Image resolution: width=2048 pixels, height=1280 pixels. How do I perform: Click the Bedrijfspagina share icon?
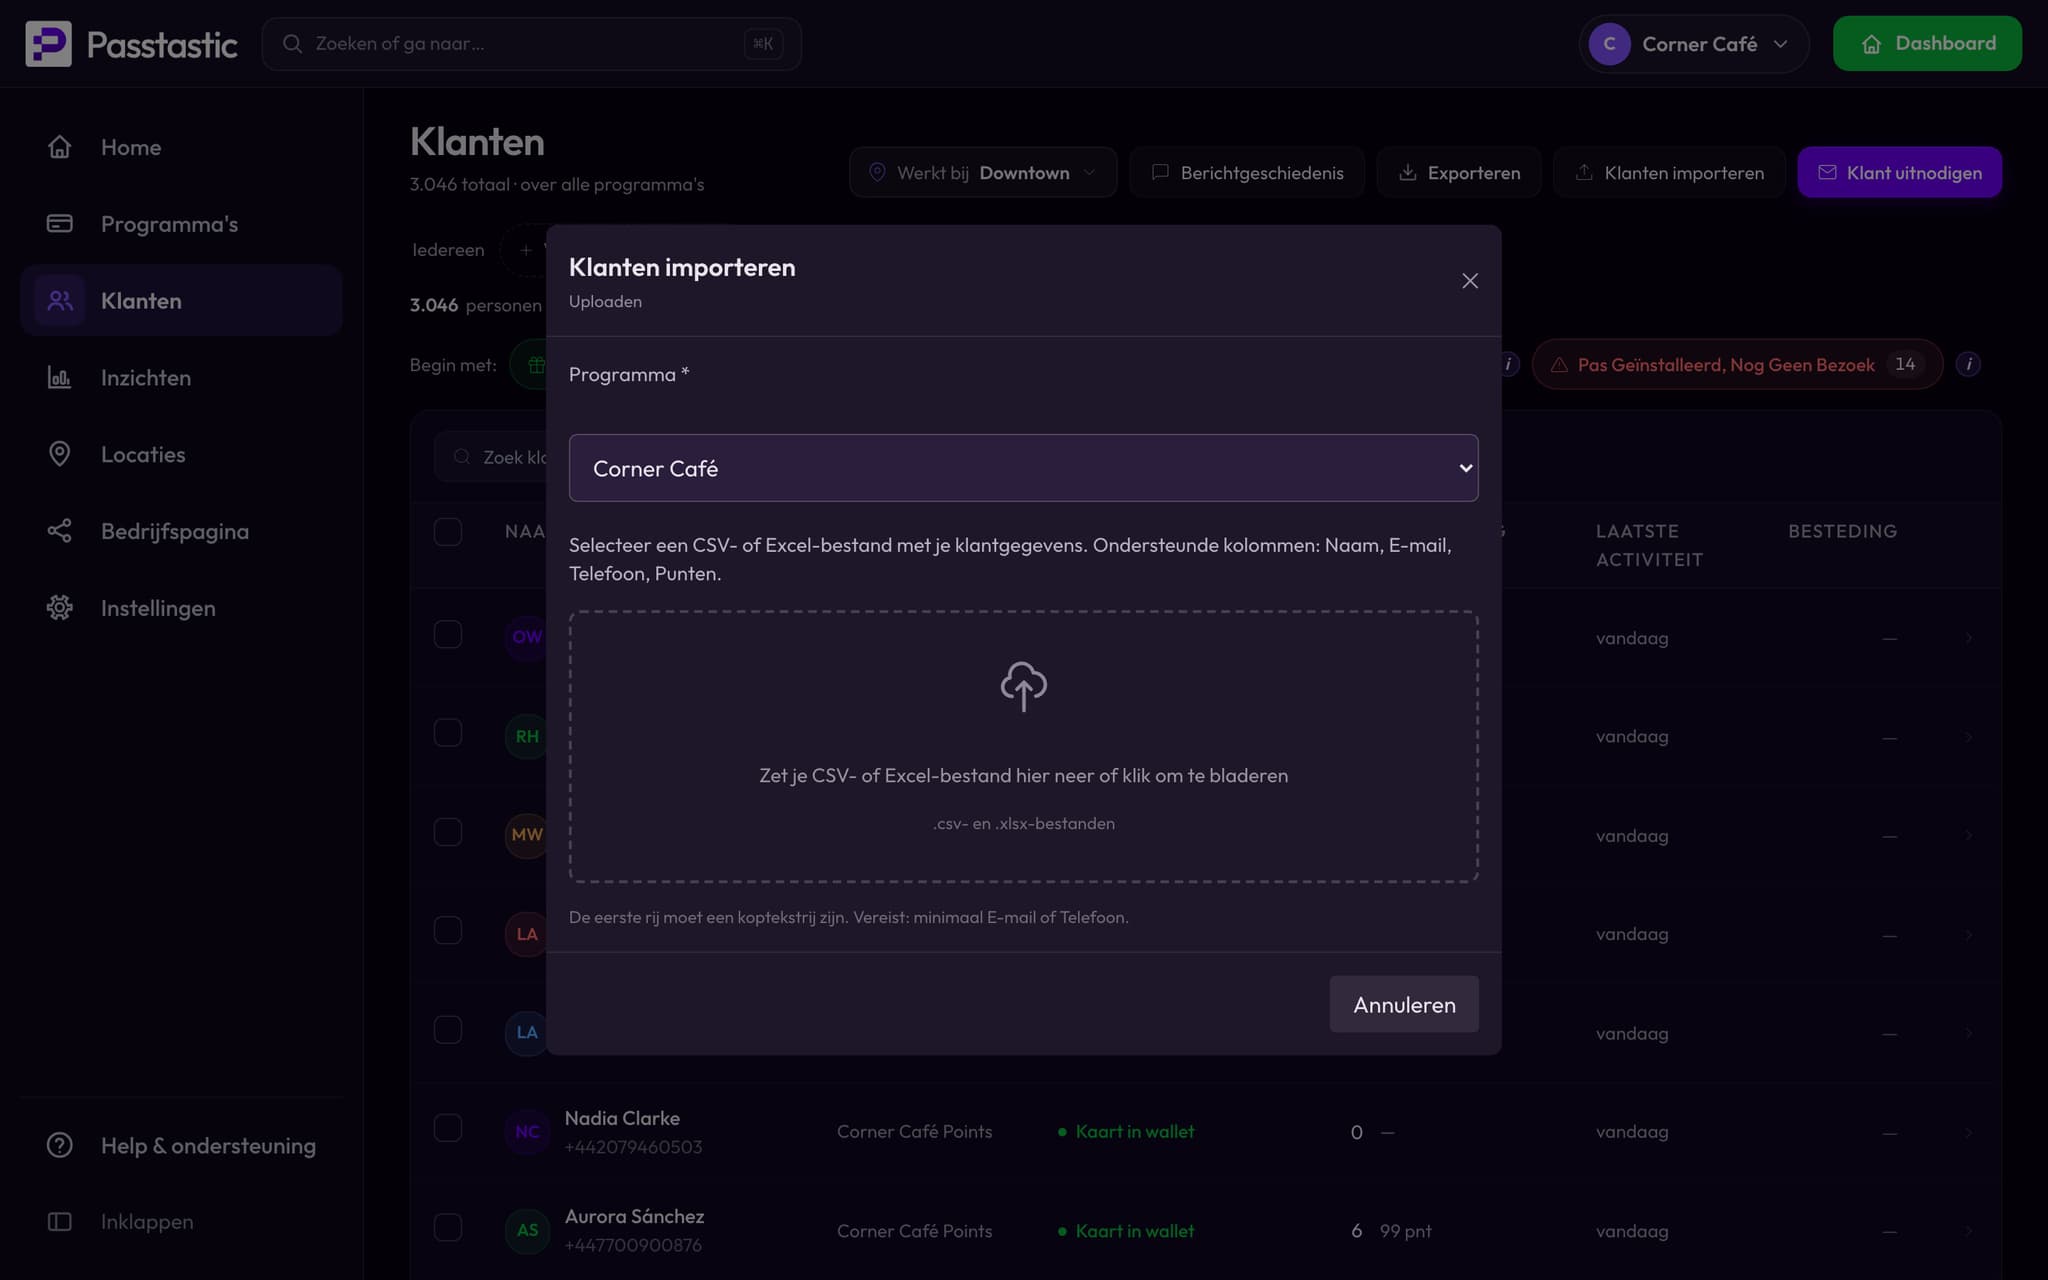click(x=60, y=531)
